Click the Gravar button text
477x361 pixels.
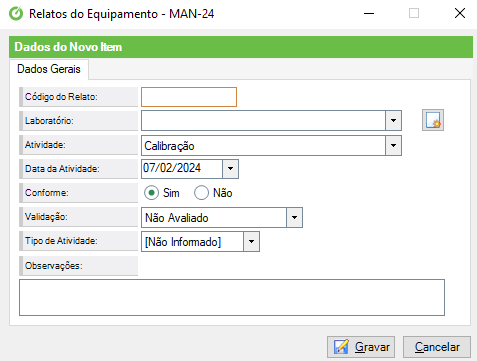[x=372, y=347]
